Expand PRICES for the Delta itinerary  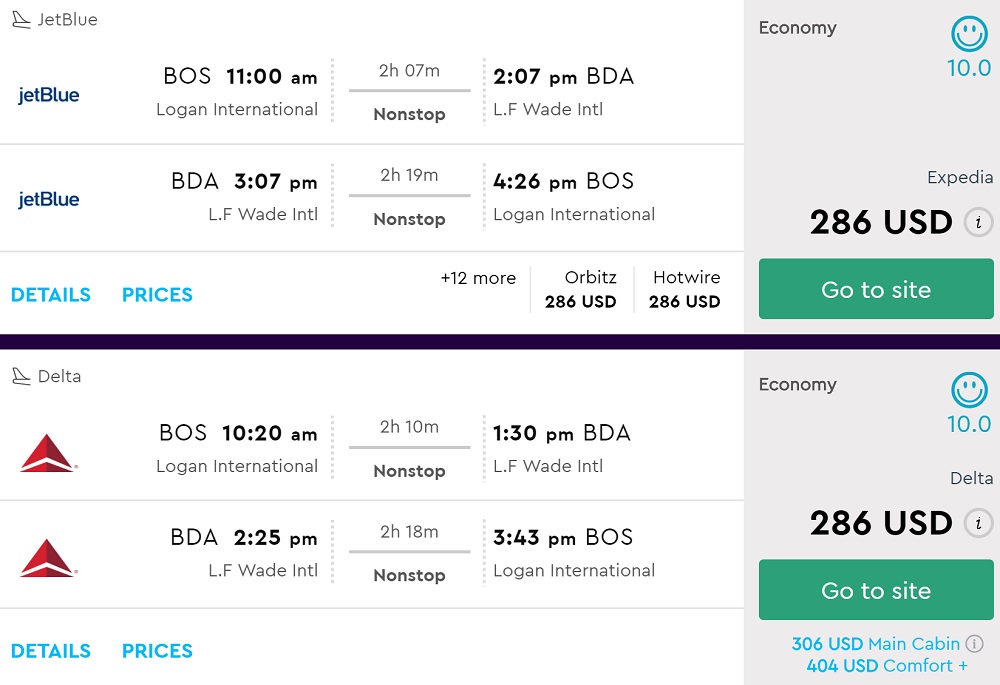coord(157,651)
